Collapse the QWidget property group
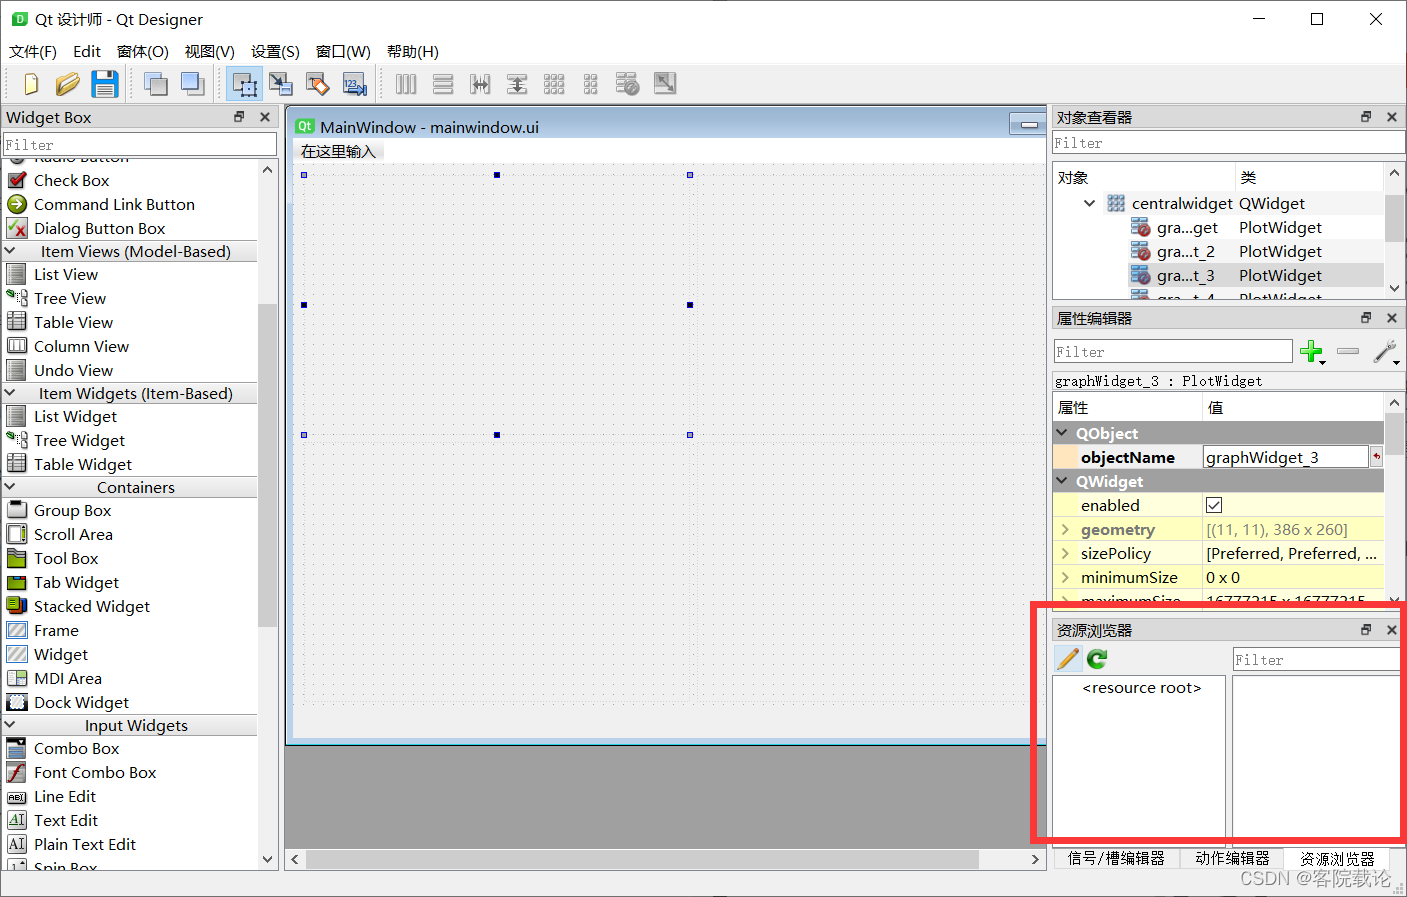The height and width of the screenshot is (897, 1407). click(x=1062, y=481)
